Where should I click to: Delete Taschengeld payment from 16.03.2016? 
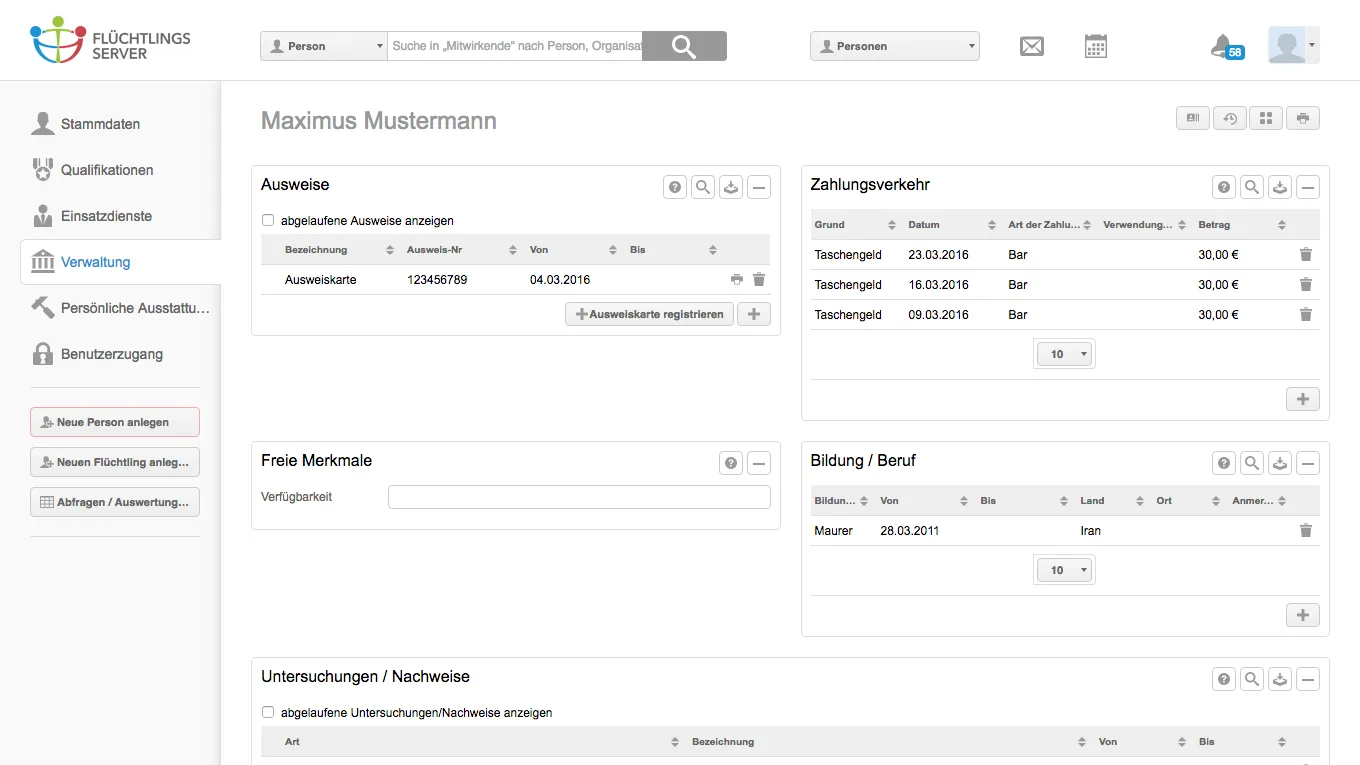(x=1306, y=285)
